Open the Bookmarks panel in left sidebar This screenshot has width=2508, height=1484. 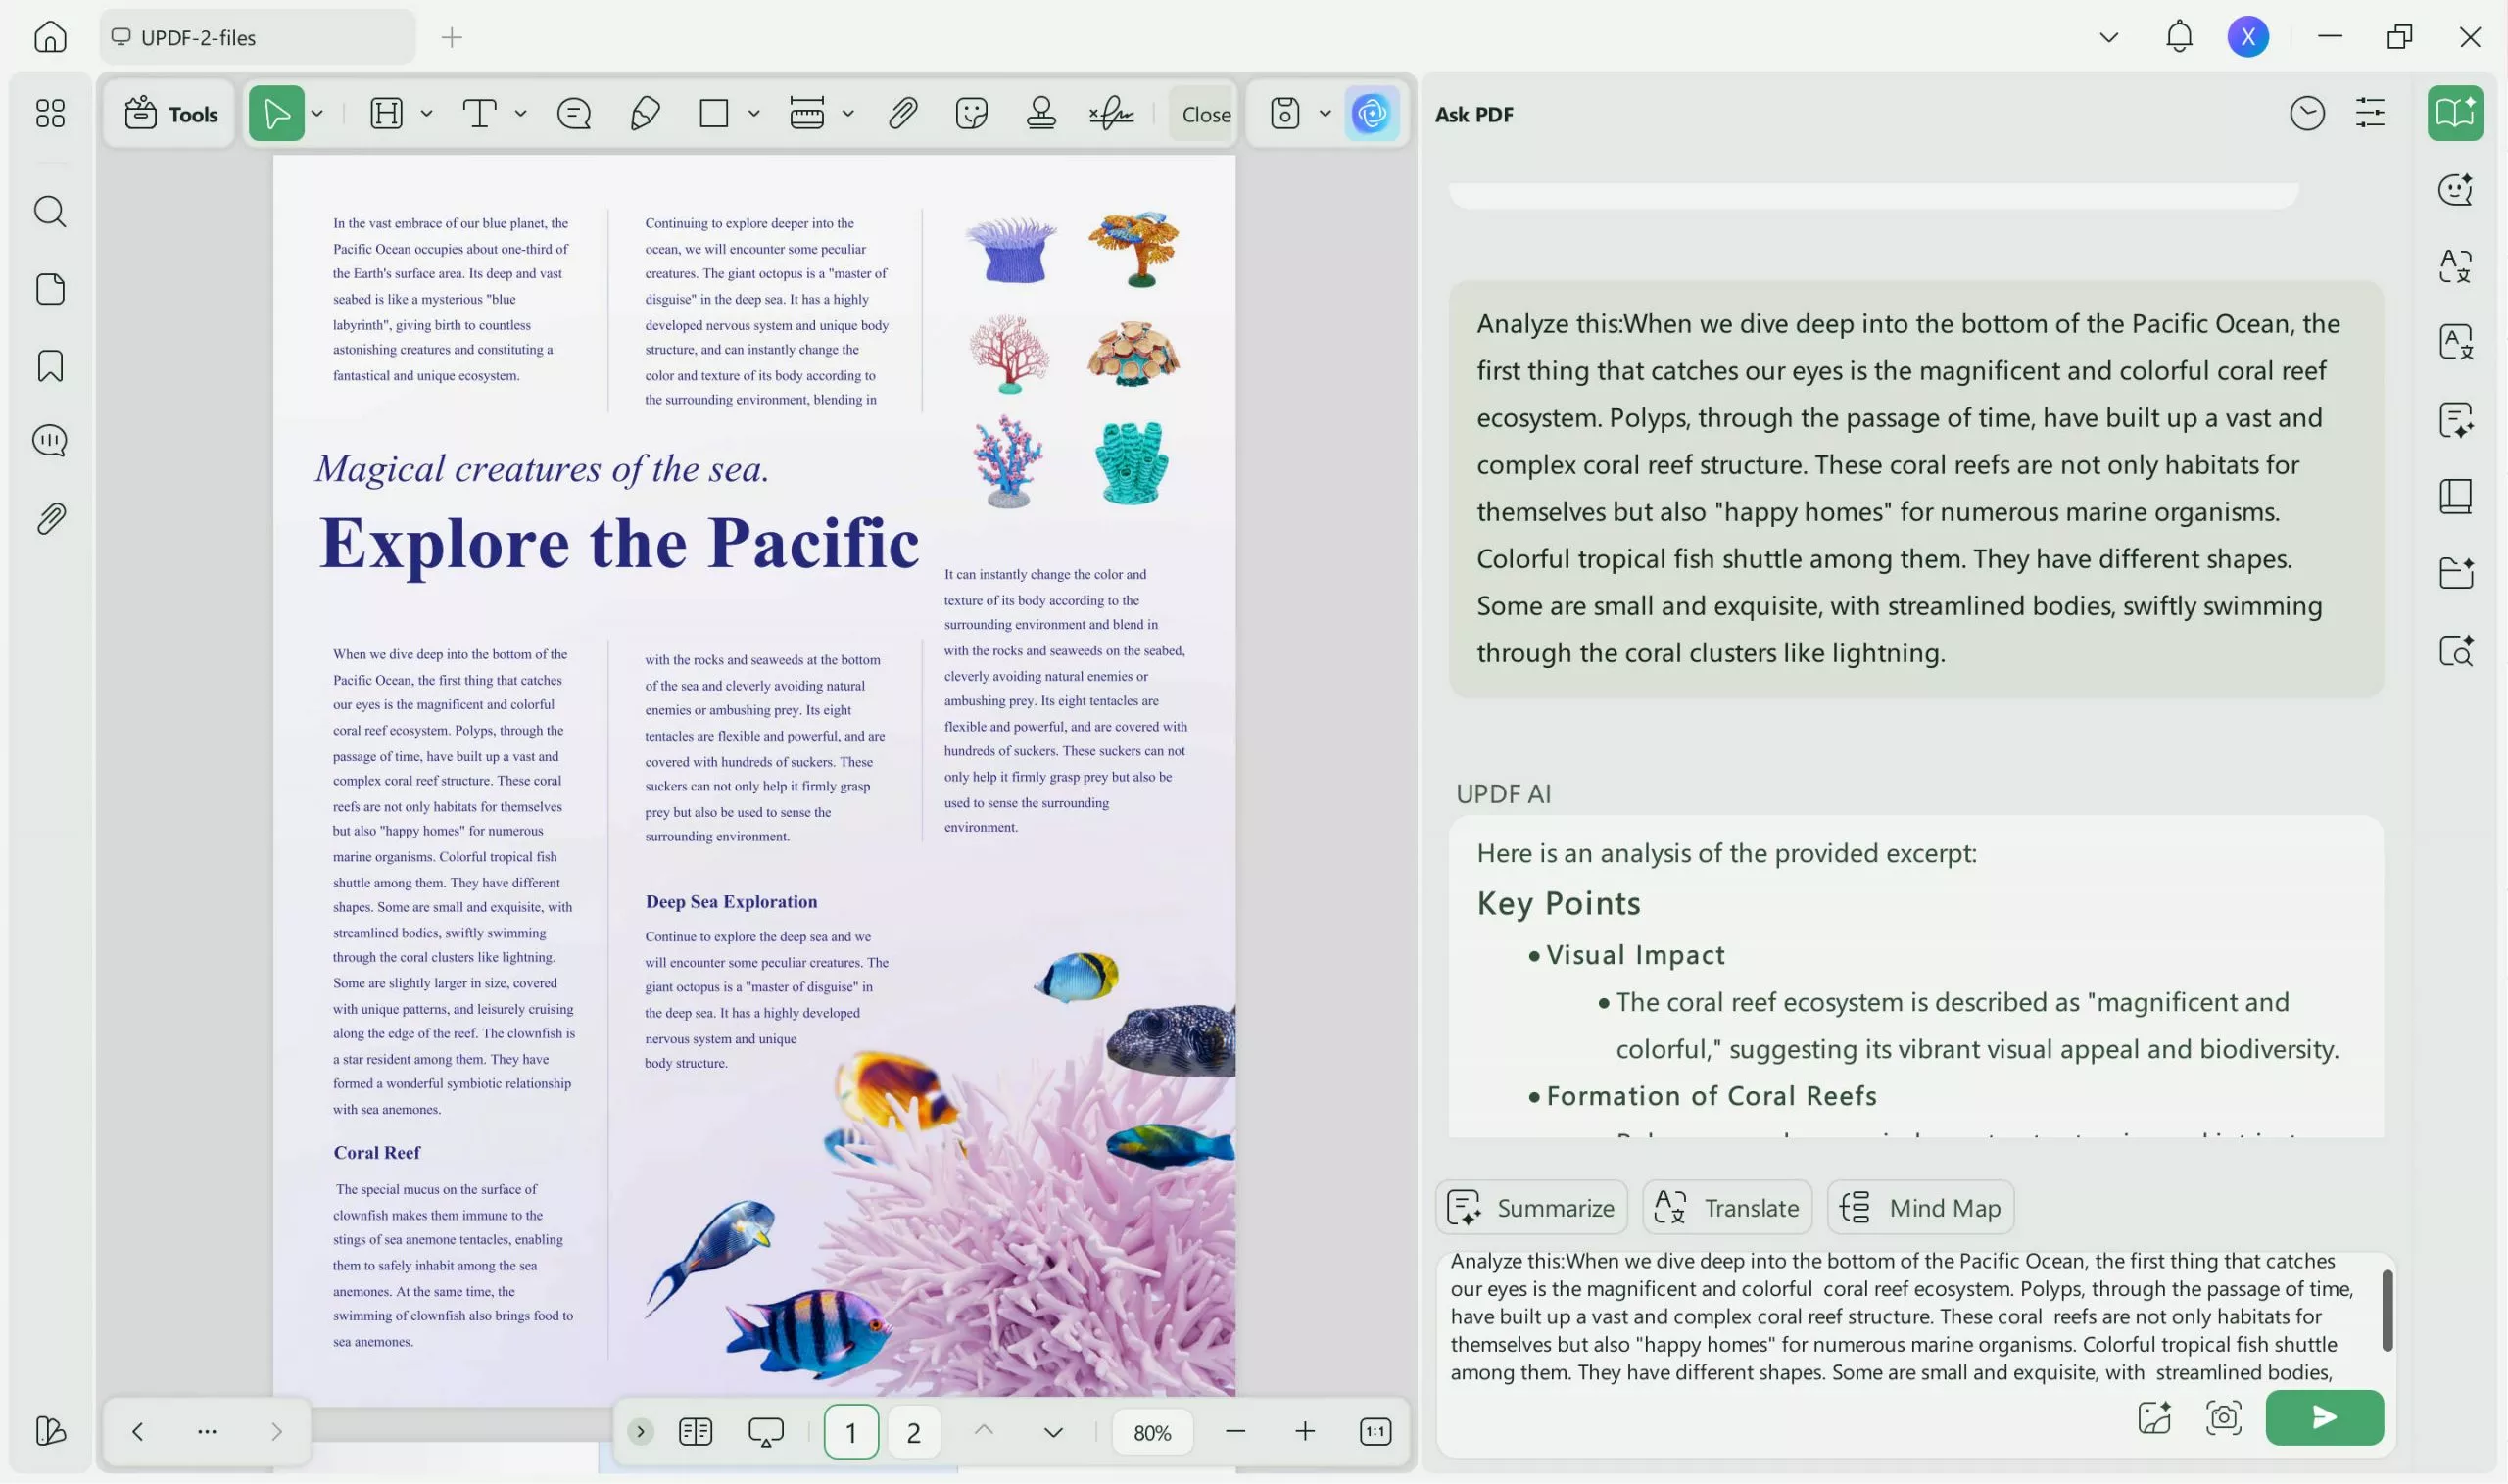pyautogui.click(x=49, y=366)
